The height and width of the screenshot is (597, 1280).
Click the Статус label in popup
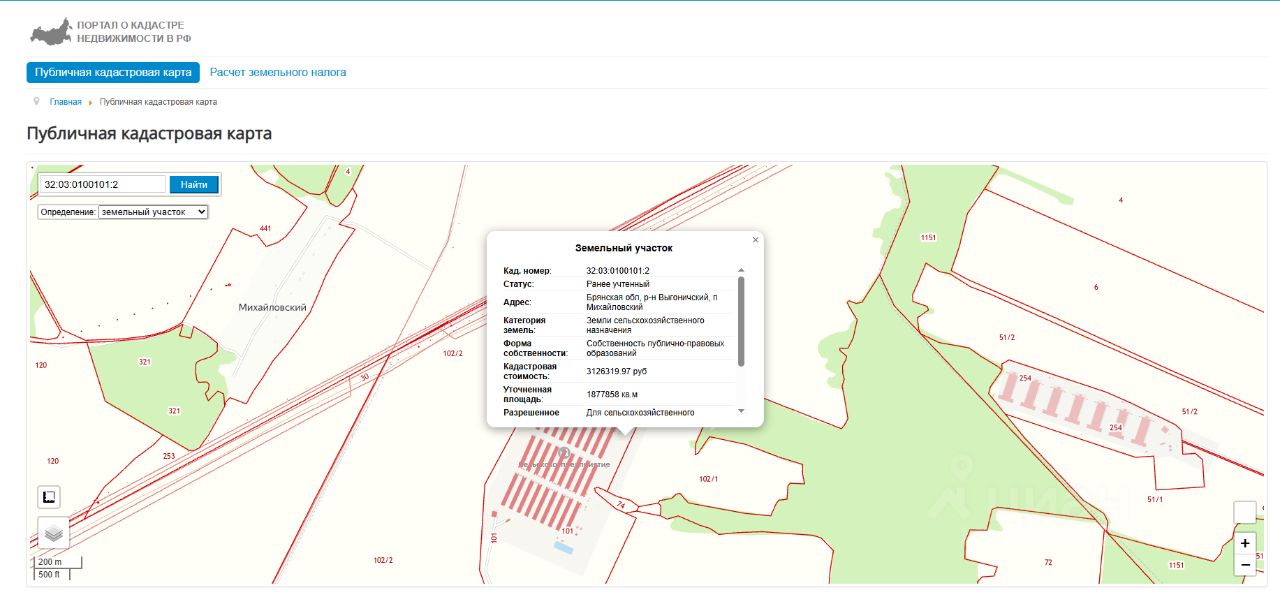[519, 284]
